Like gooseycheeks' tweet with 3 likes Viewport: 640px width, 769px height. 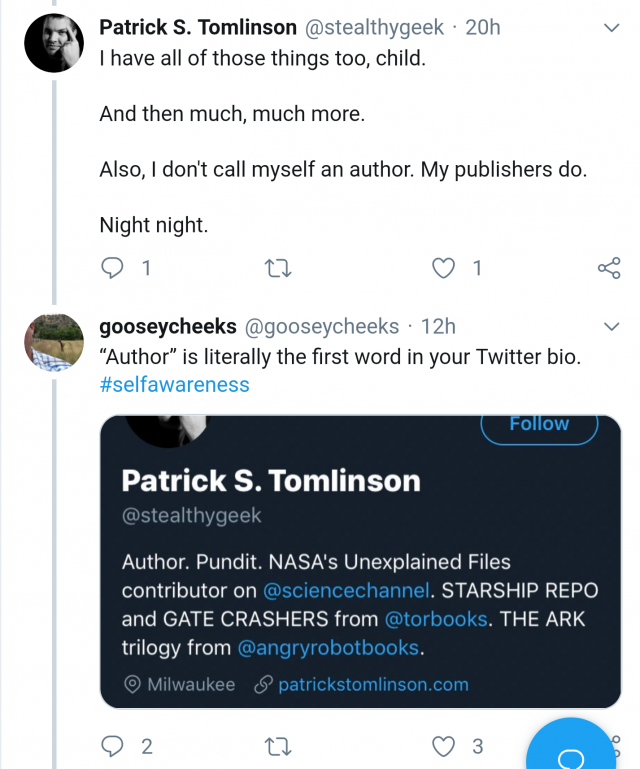(x=443, y=746)
